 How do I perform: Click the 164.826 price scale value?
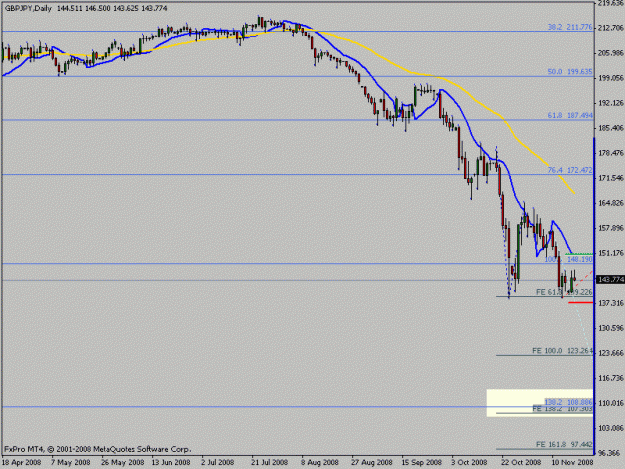coord(611,203)
